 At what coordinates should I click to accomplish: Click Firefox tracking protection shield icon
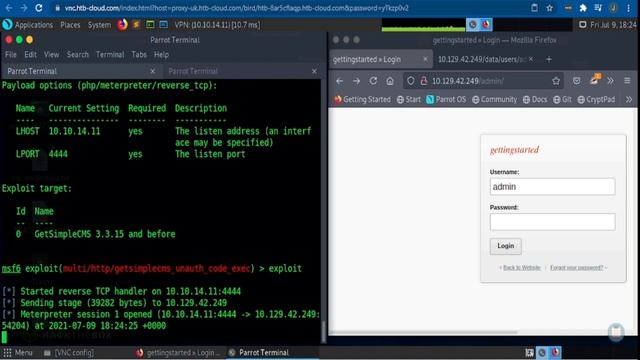tap(411, 81)
